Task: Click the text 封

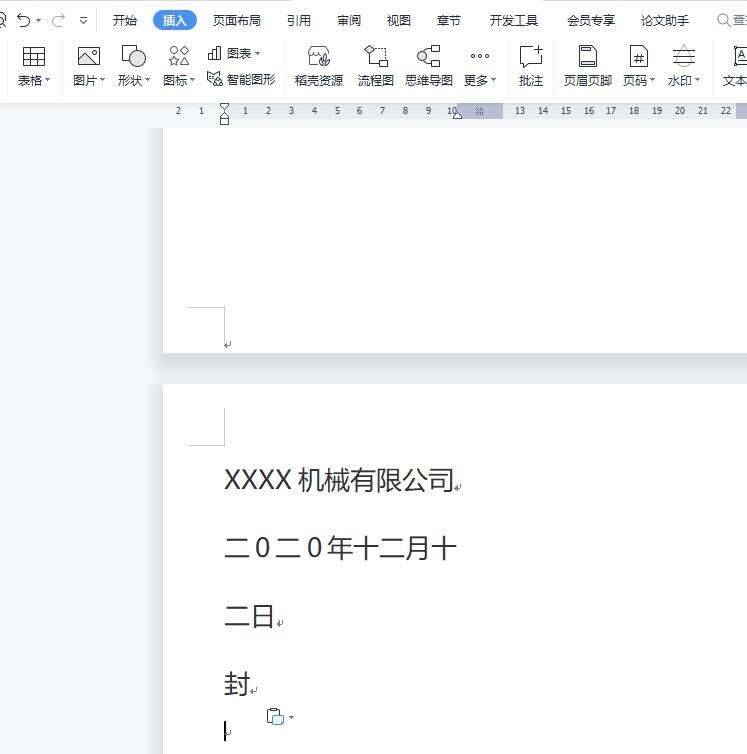Action: click(237, 684)
